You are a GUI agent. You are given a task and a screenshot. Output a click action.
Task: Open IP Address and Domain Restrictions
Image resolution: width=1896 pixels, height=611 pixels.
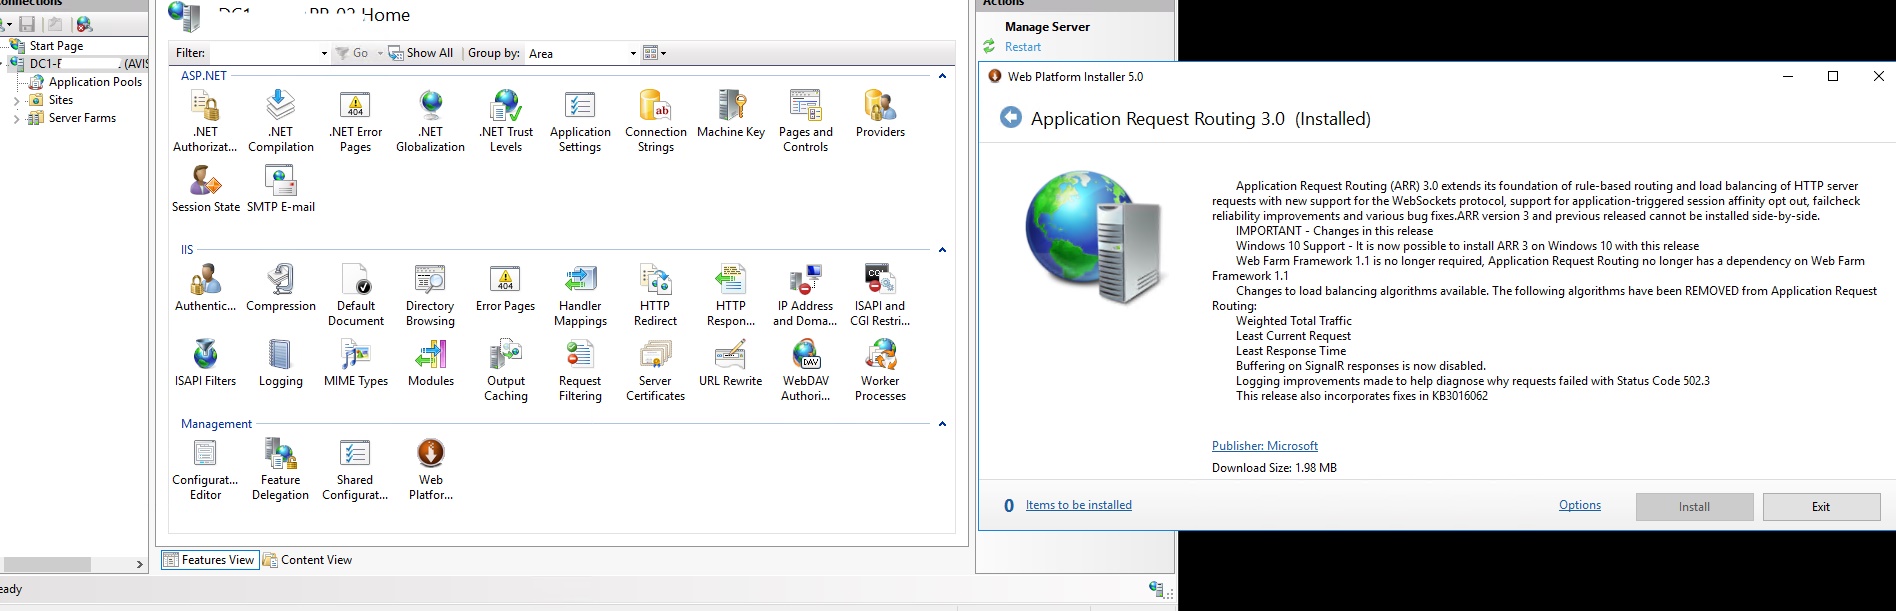(805, 295)
